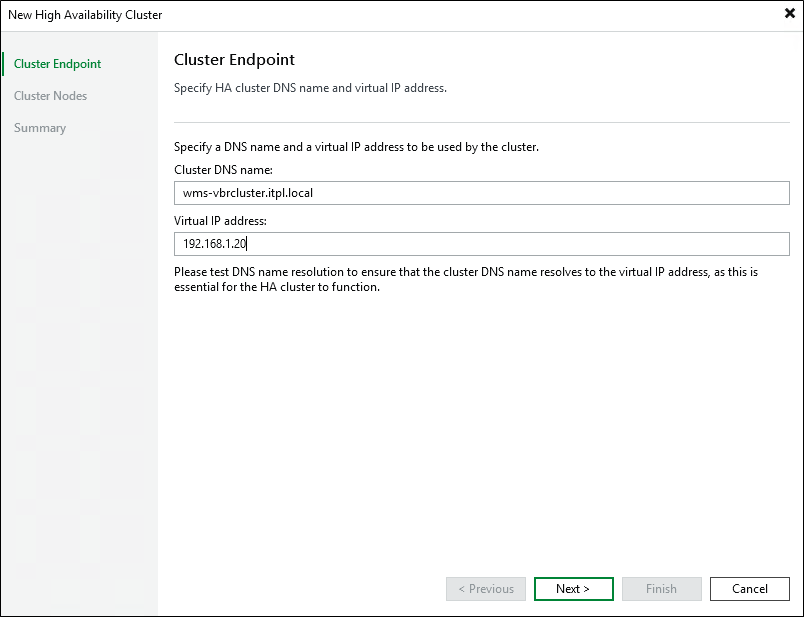This screenshot has width=804, height=617.
Task: Click the 'Specify HA cluster DNS name' subtitle
Action: point(310,88)
